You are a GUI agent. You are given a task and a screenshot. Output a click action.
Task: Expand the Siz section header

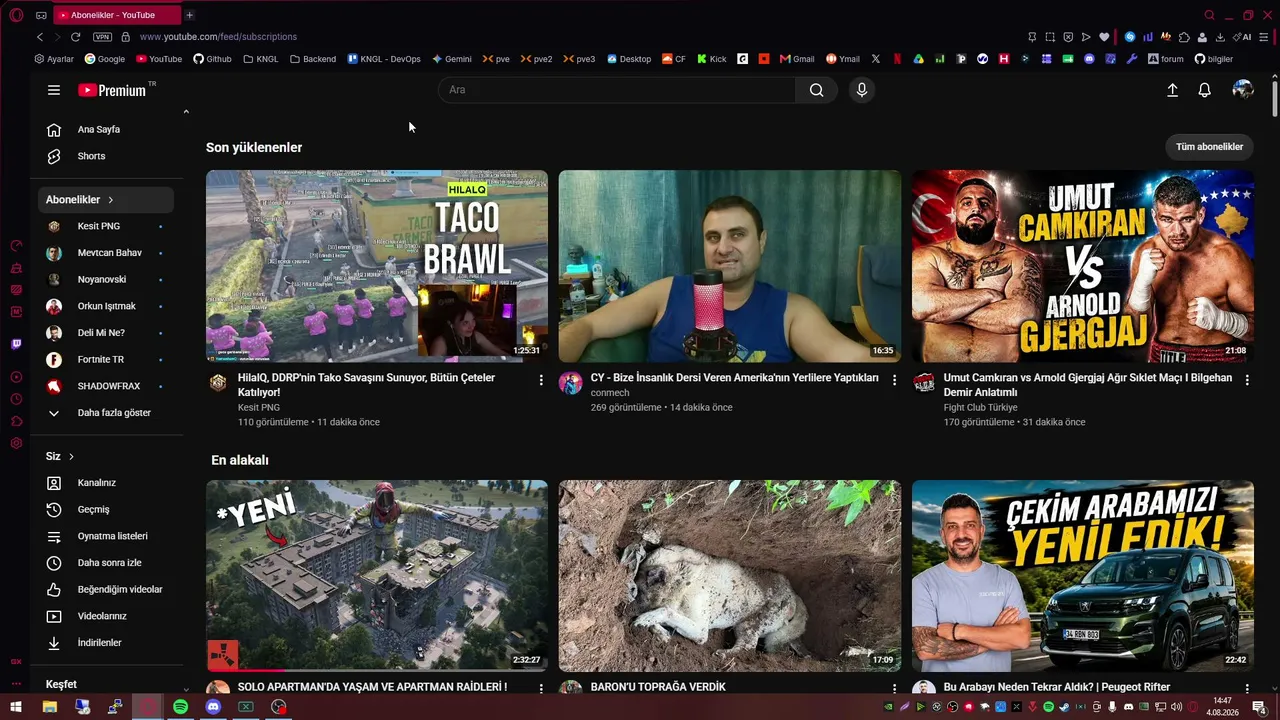tap(60, 457)
